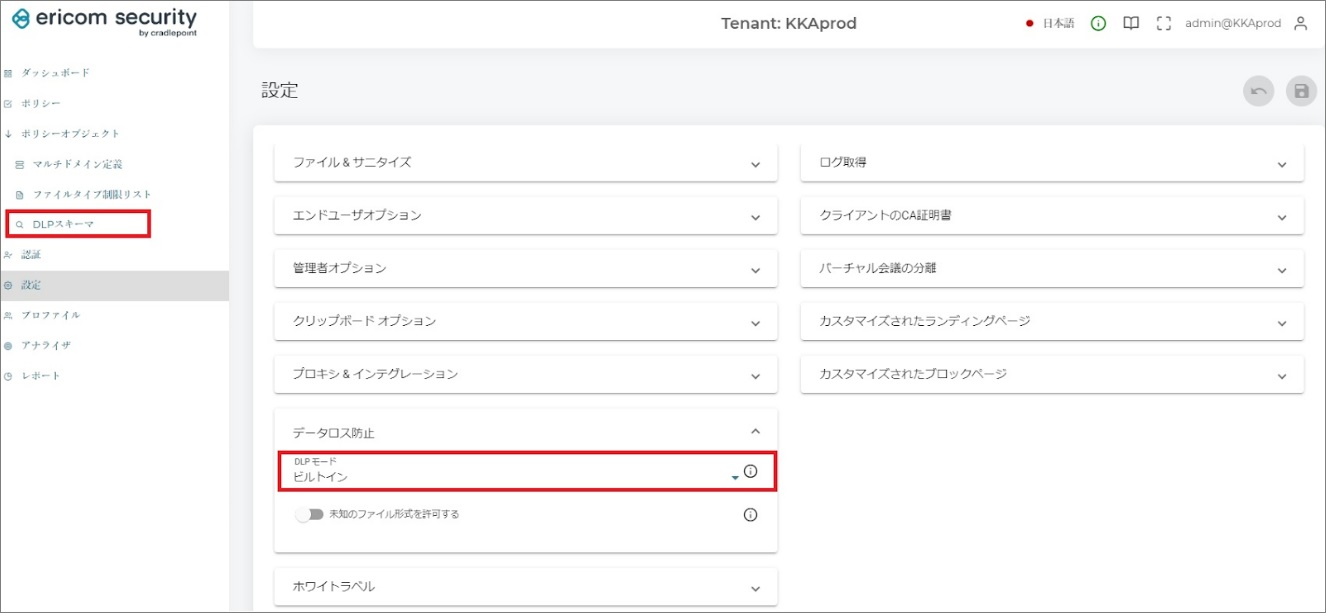Click the user profile icon beside admin@KKAprod
The height and width of the screenshot is (613, 1326).
1300,23
